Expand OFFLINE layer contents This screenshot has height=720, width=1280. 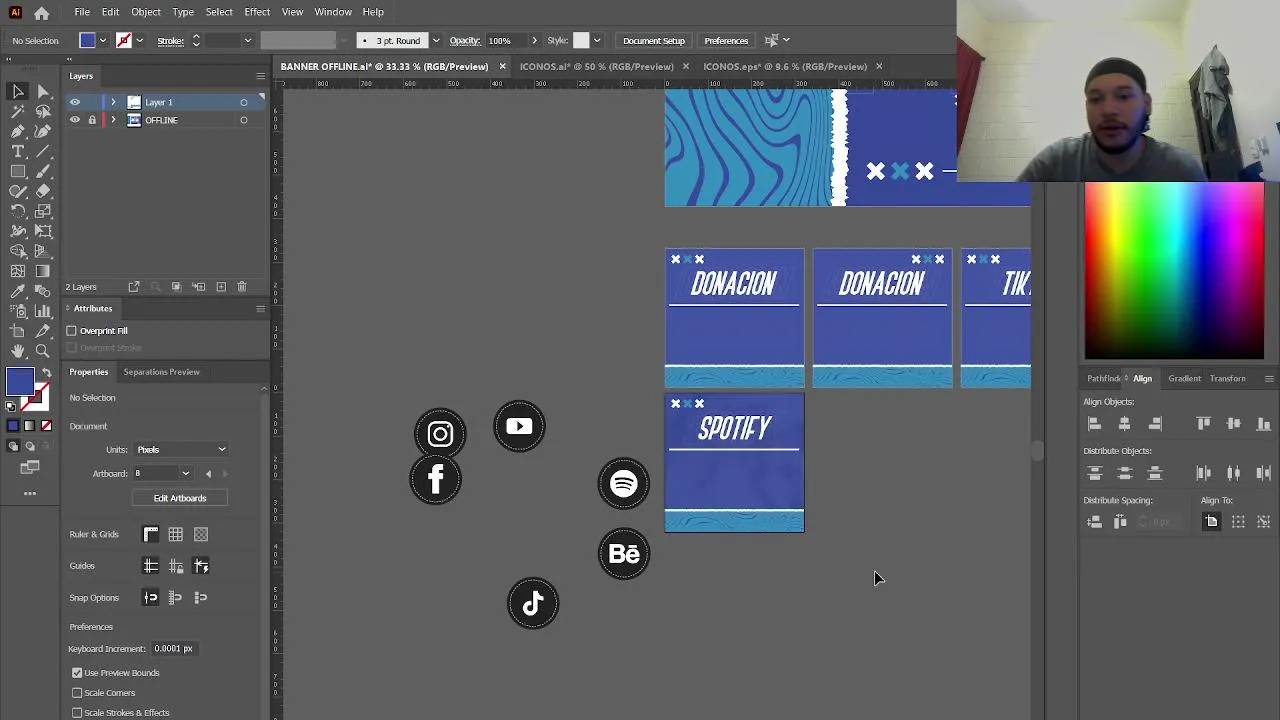tap(113, 120)
